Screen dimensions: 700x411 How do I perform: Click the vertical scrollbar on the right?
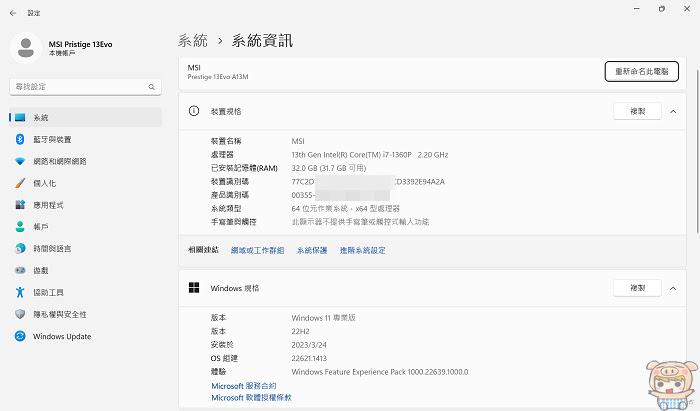(x=697, y=152)
